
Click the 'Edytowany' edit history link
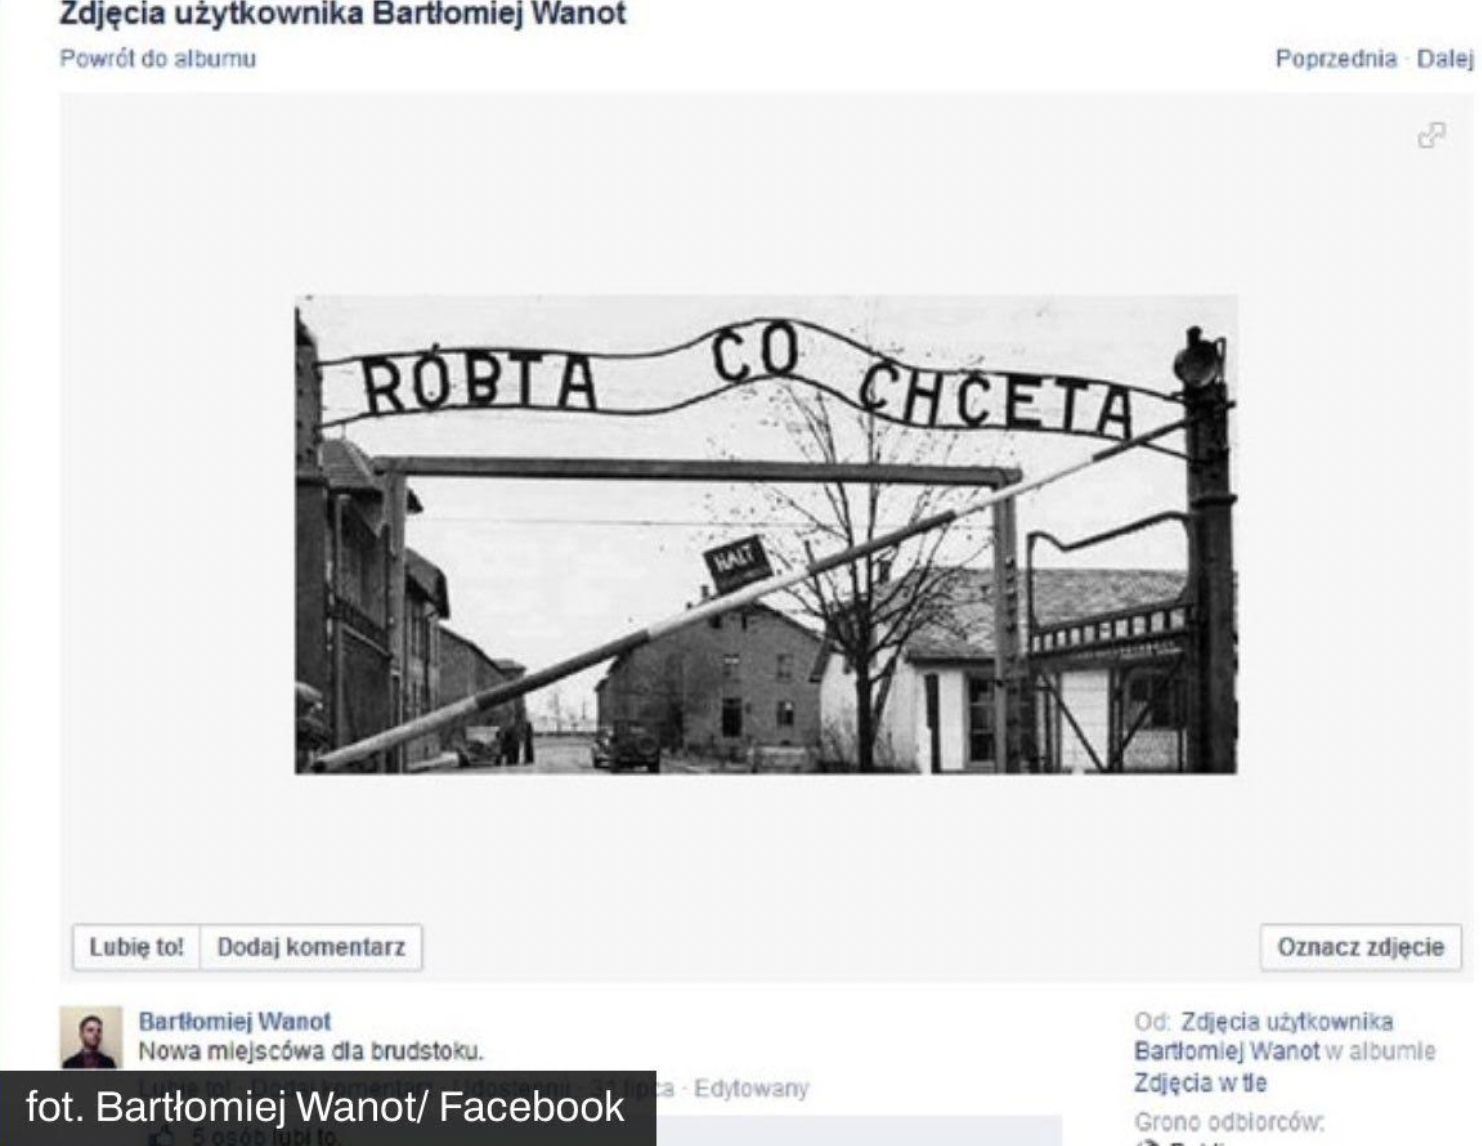click(751, 1088)
